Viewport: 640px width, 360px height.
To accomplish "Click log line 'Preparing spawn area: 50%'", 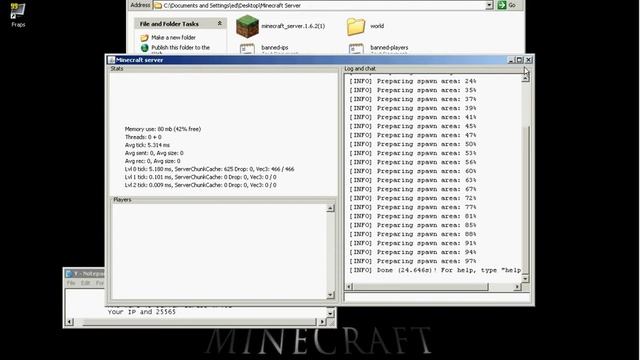I will tap(413, 144).
